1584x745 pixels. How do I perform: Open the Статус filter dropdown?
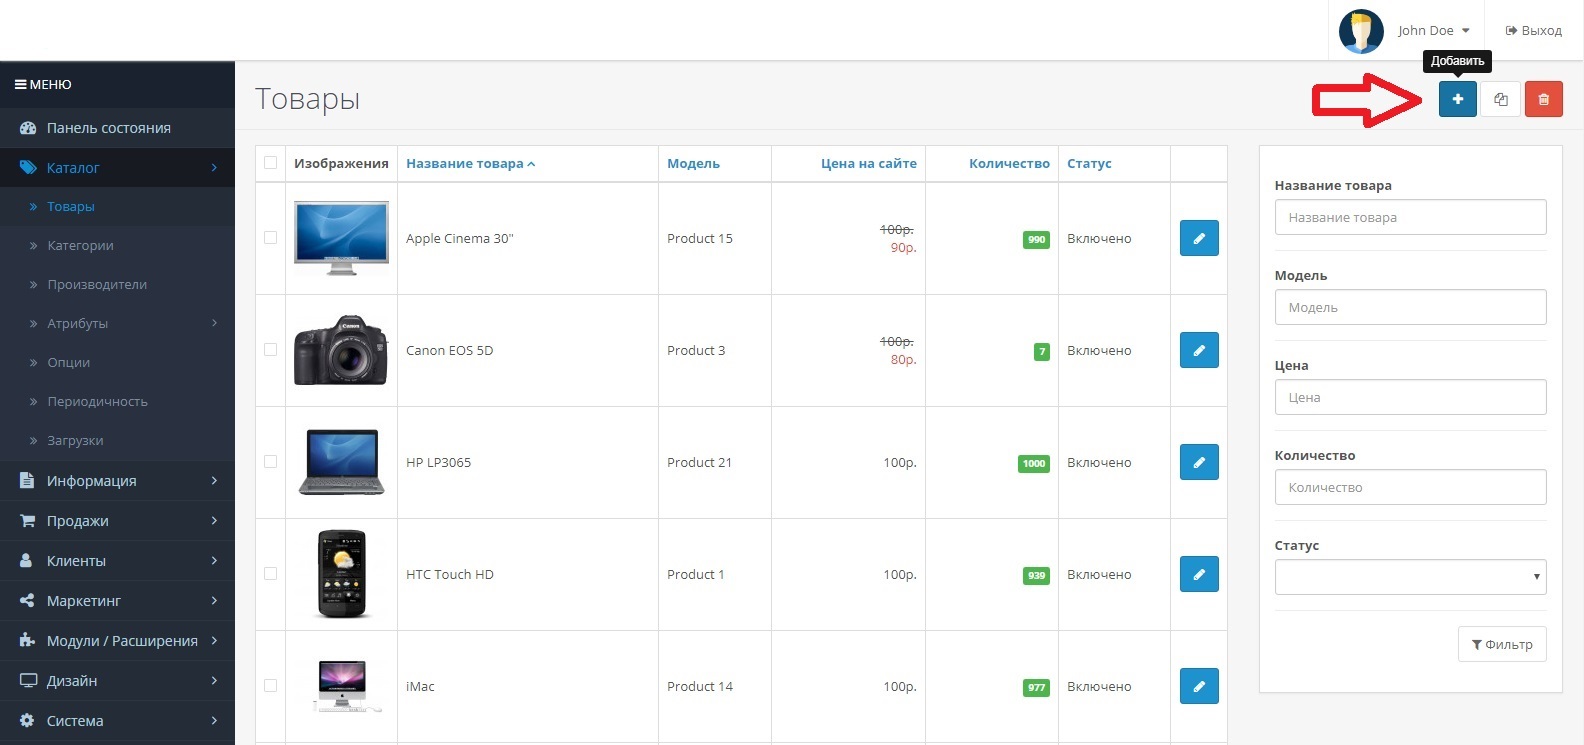coord(1410,577)
